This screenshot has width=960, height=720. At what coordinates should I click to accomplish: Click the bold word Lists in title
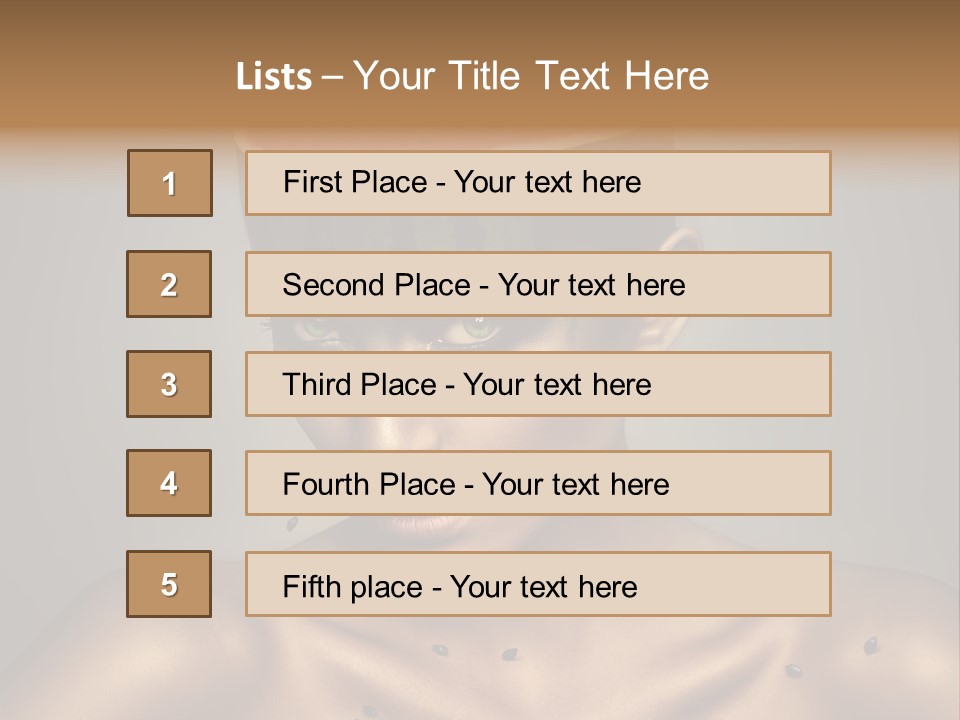[274, 77]
